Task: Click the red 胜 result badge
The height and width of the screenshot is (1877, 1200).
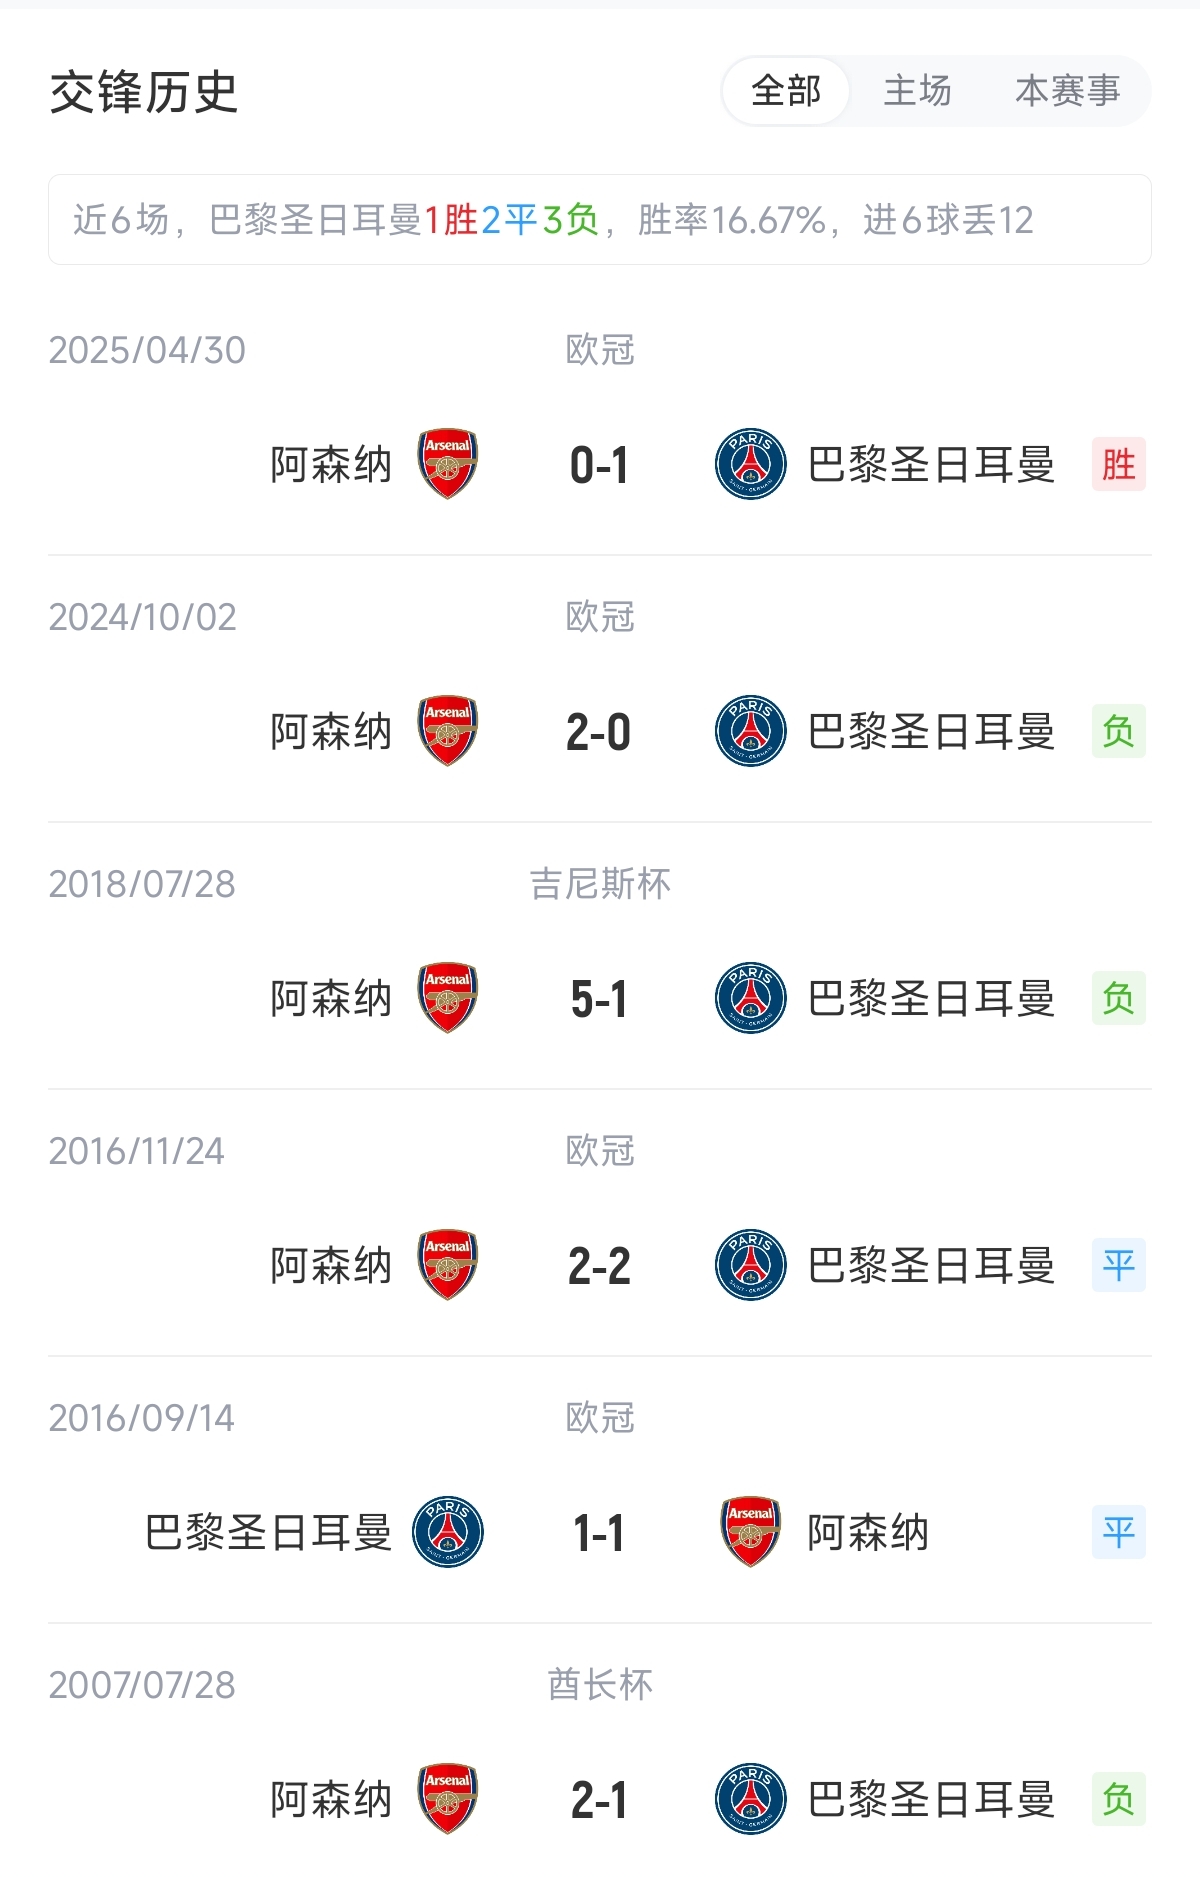Action: 1118,464
